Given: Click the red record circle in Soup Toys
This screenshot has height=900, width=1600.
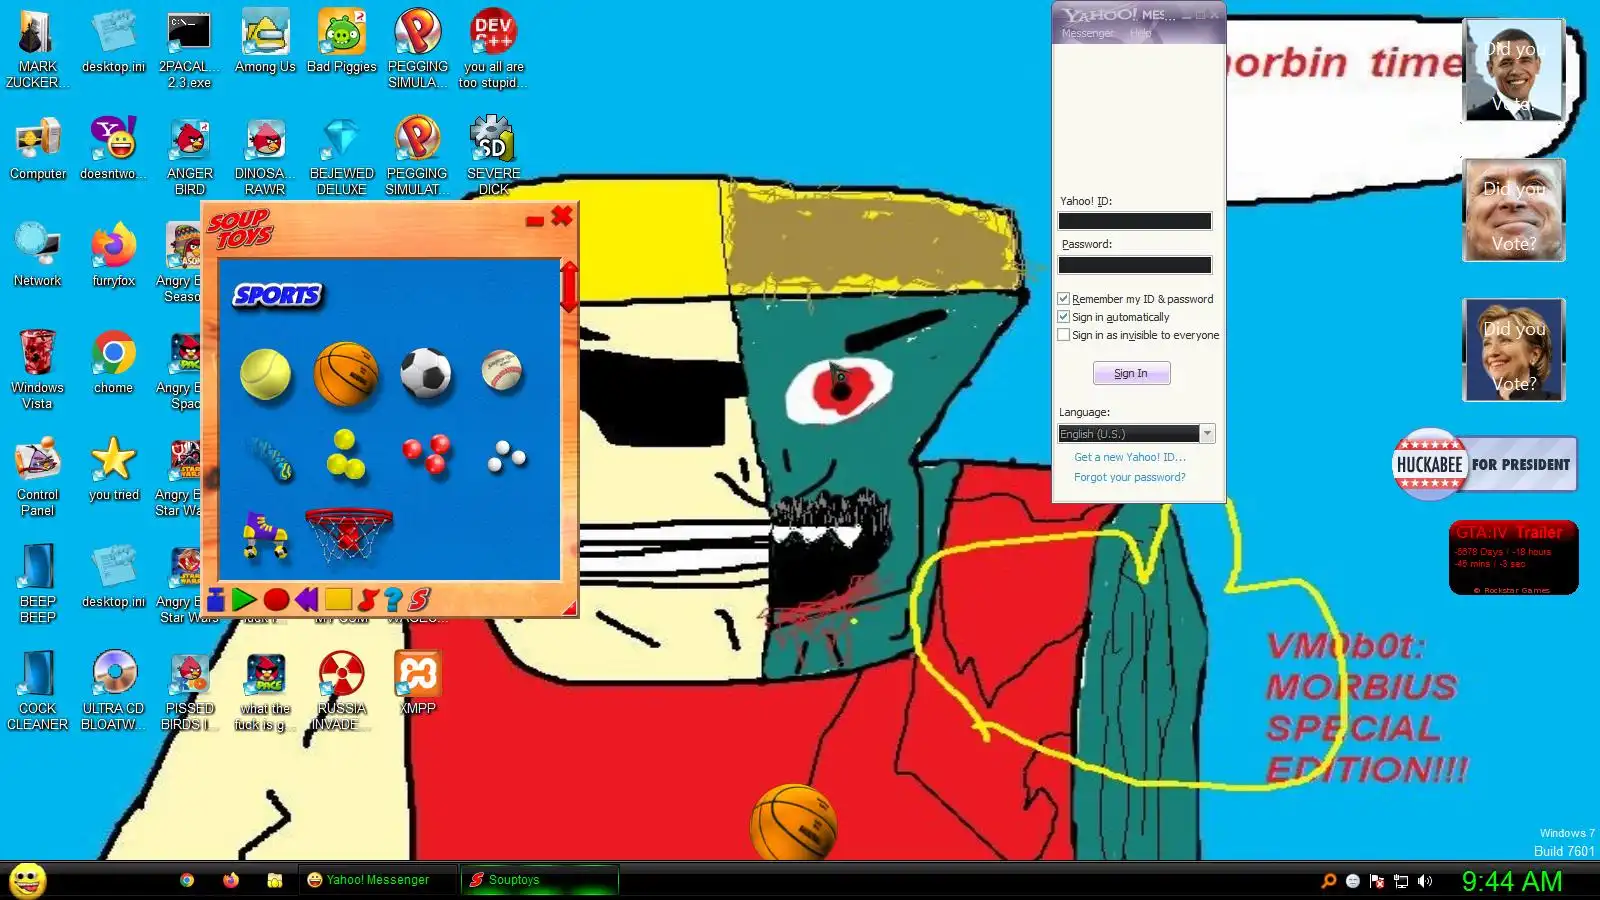Looking at the screenshot, I should [x=276, y=600].
